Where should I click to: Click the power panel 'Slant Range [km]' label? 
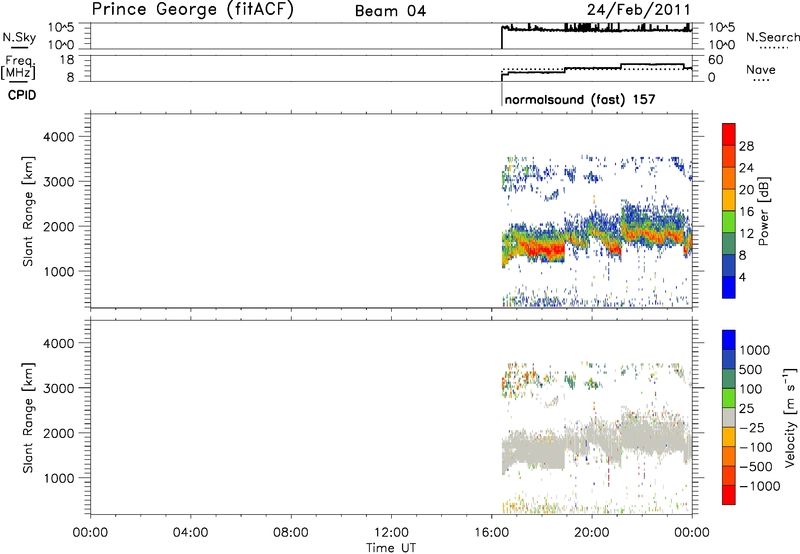28,211
